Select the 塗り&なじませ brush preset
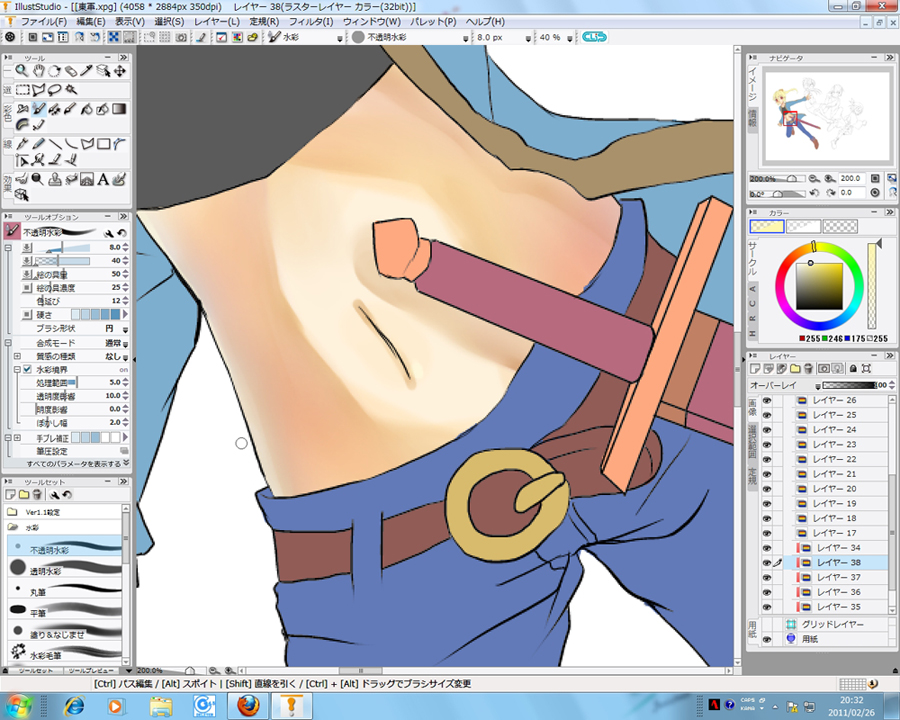900x720 pixels. [64, 631]
